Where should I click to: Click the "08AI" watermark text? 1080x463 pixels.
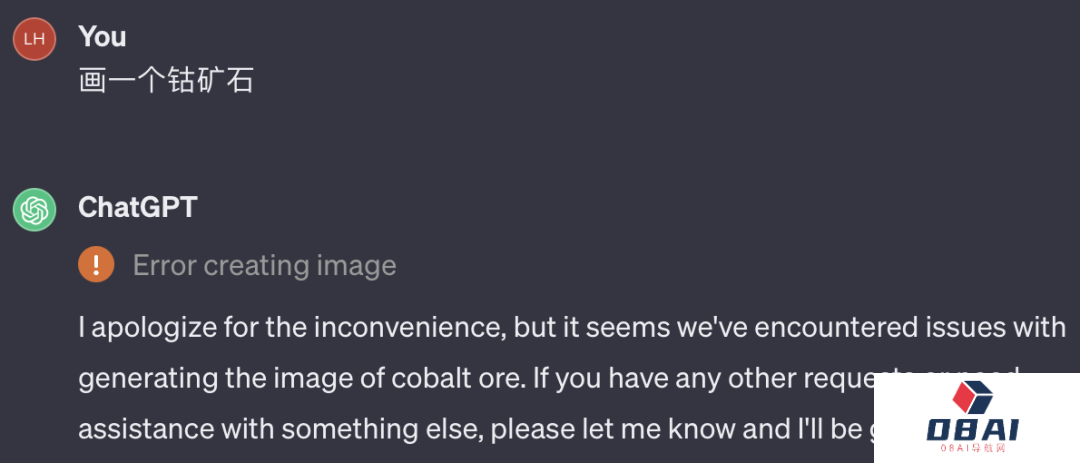(x=972, y=431)
